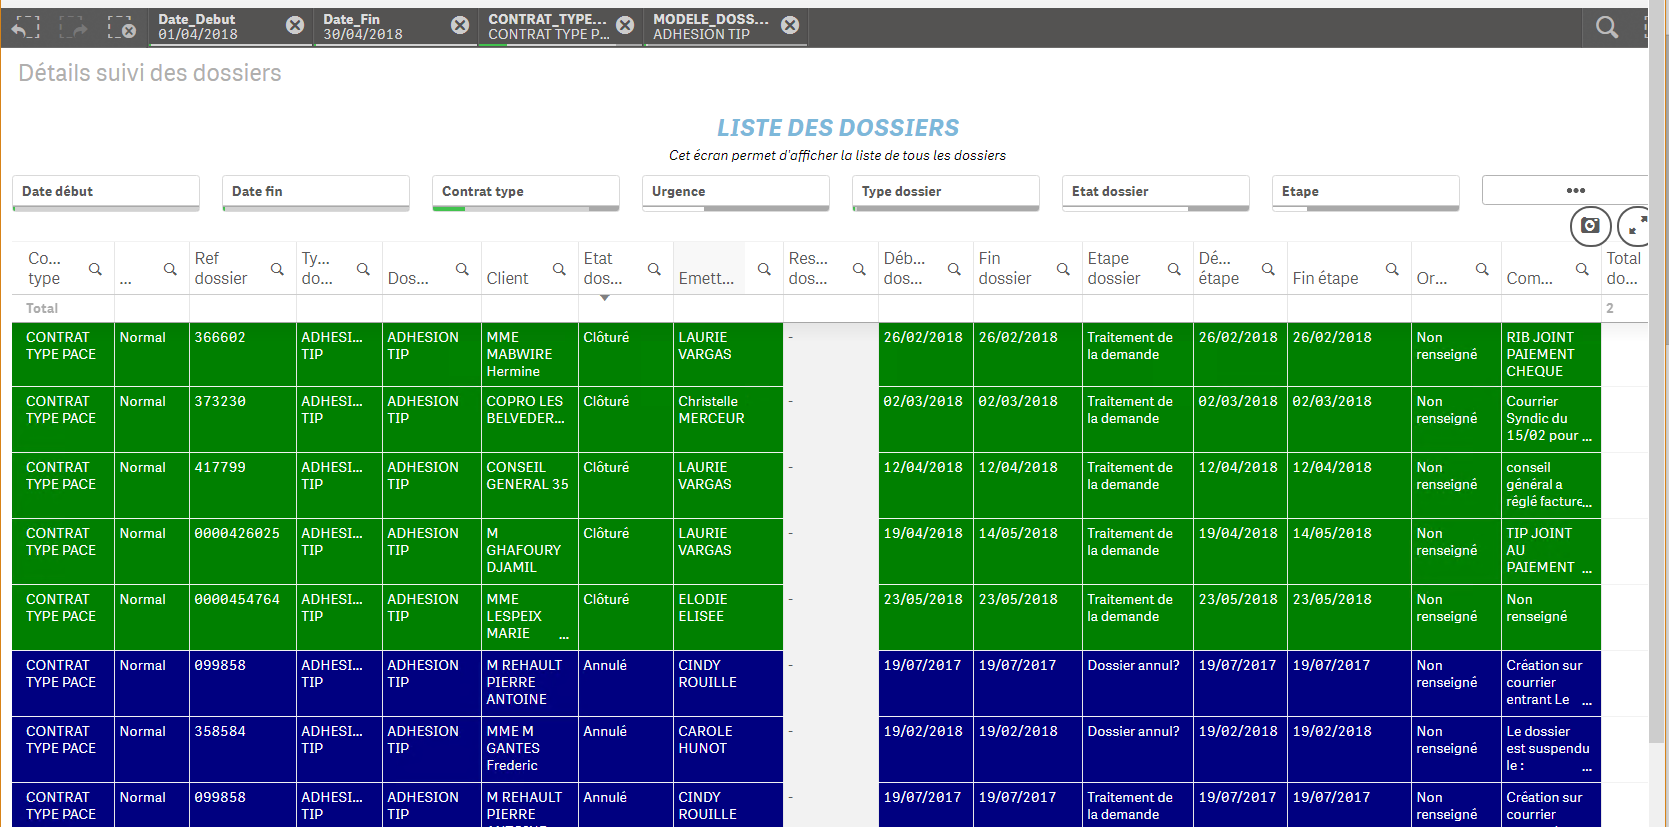Remove Date_Fin selection
The height and width of the screenshot is (827, 1669).
[460, 25]
